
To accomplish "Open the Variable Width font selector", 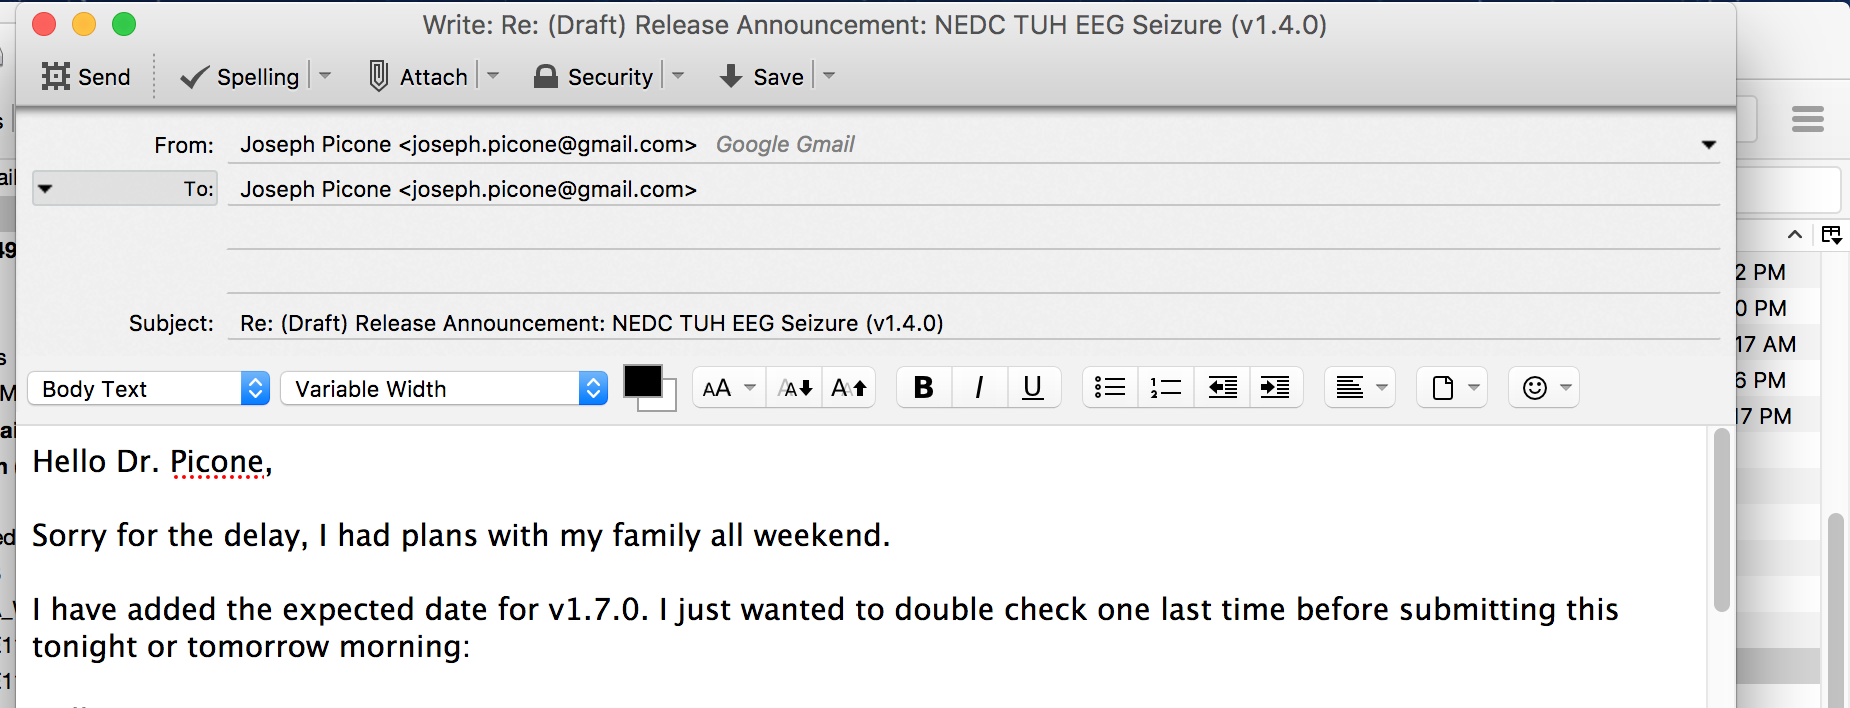I will point(444,389).
